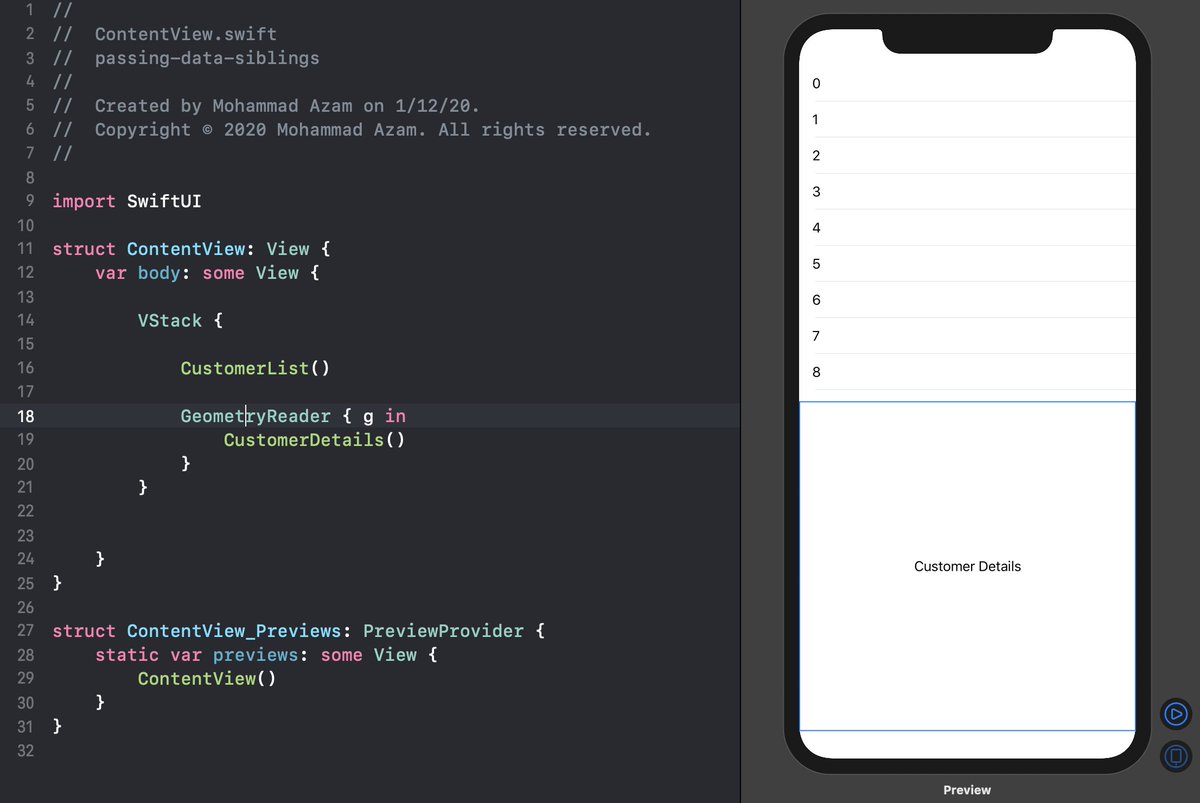The image size is (1200, 803).
Task: Select list row 3 in preview
Action: pyautogui.click(x=967, y=191)
